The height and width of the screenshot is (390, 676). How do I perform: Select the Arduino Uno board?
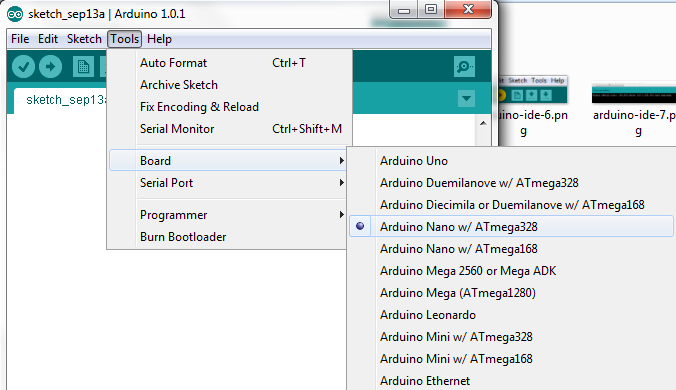tap(511, 161)
